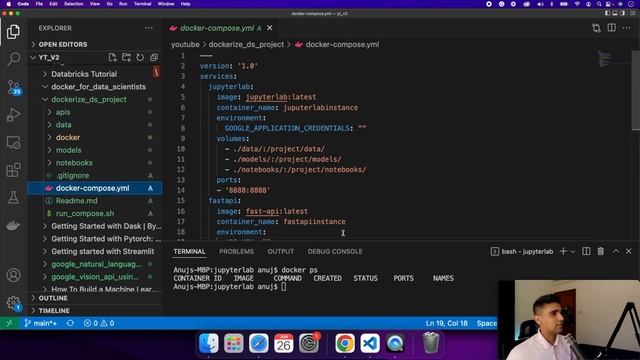Switch to the OUTPUT panel tab
Image resolution: width=640 pixels, height=360 pixels.
[280, 251]
